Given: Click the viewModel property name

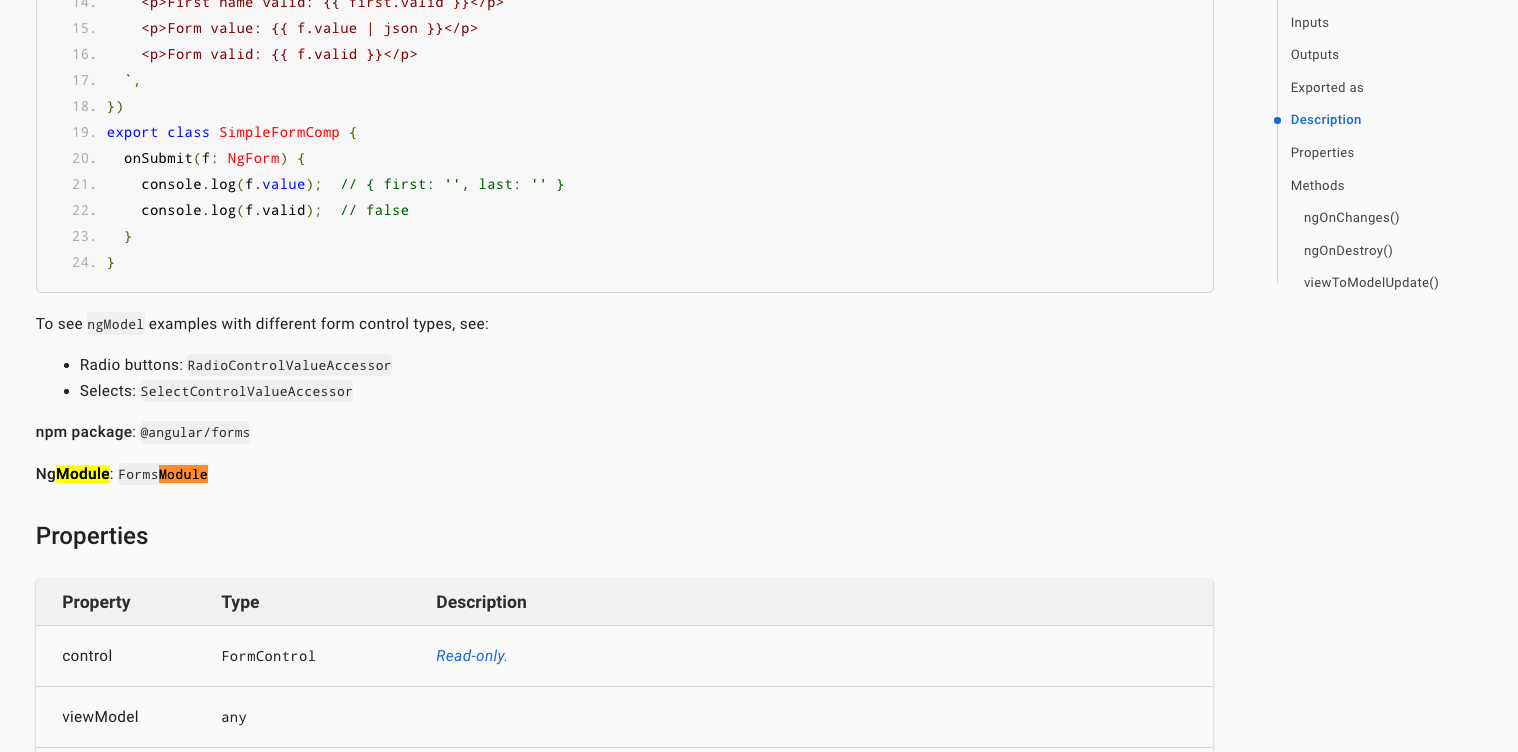Looking at the screenshot, I should (x=100, y=717).
